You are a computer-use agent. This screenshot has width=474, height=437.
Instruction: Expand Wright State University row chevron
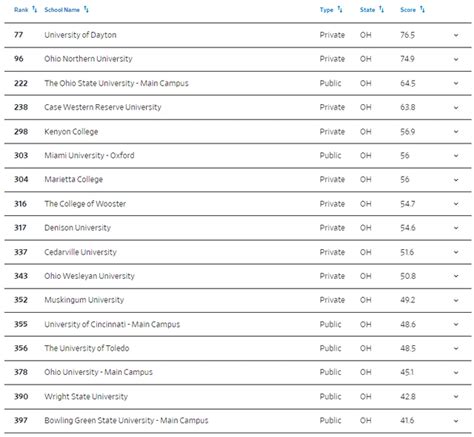point(456,397)
